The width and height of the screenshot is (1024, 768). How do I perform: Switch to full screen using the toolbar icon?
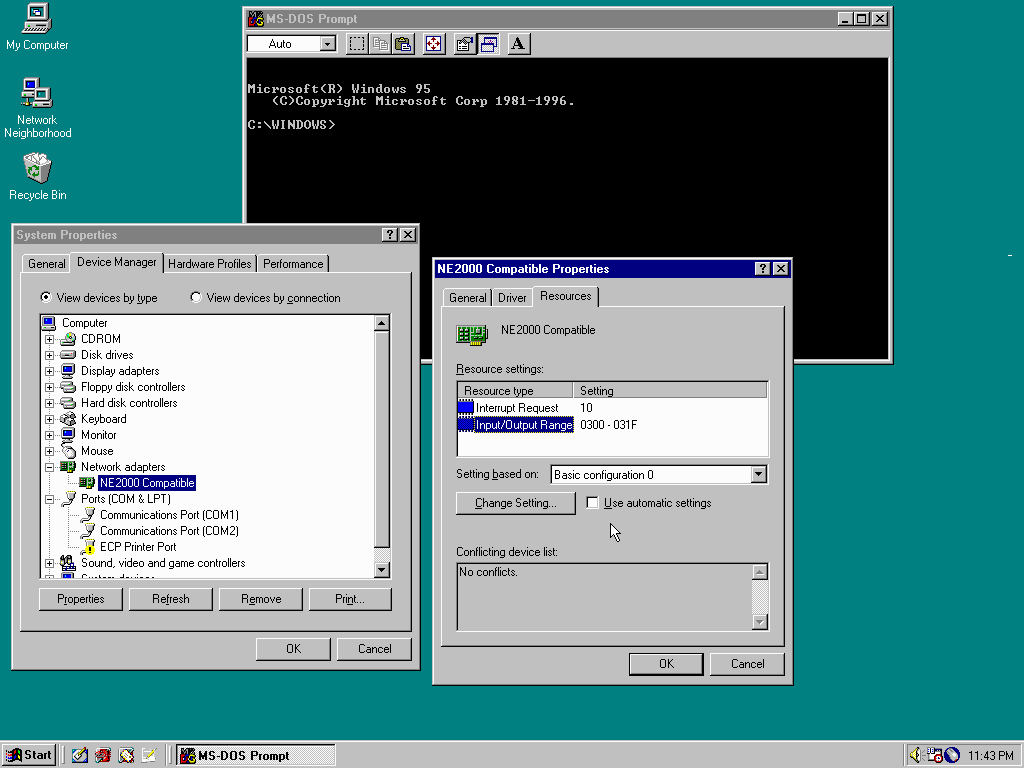434,43
